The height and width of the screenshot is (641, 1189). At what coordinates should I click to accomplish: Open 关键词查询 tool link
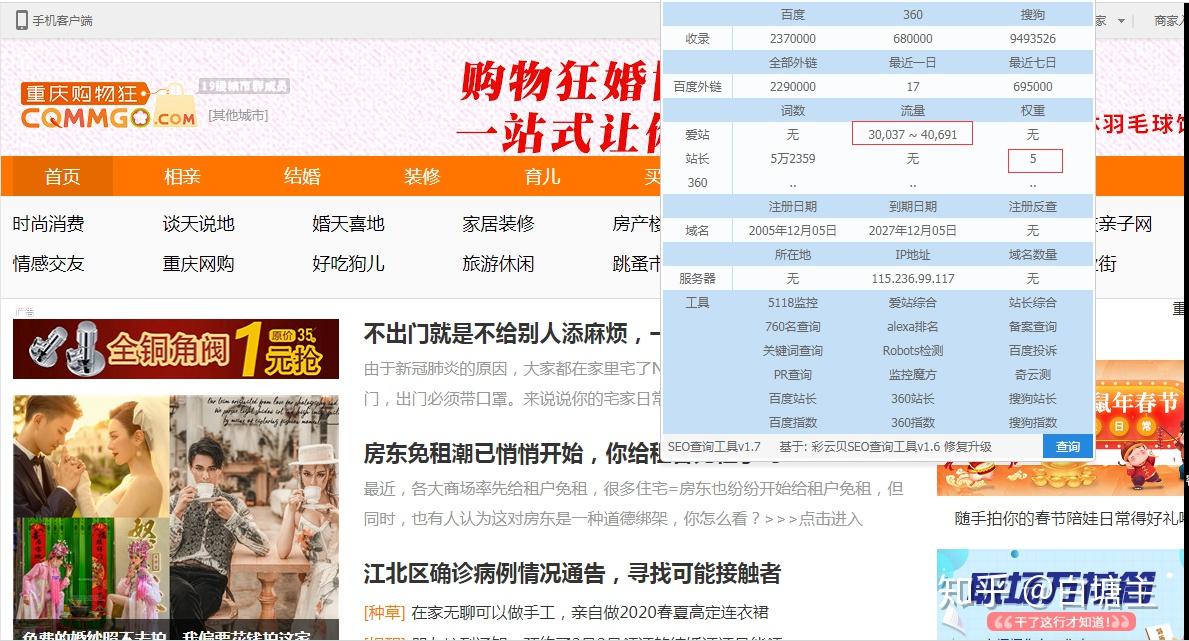pyautogui.click(x=792, y=351)
